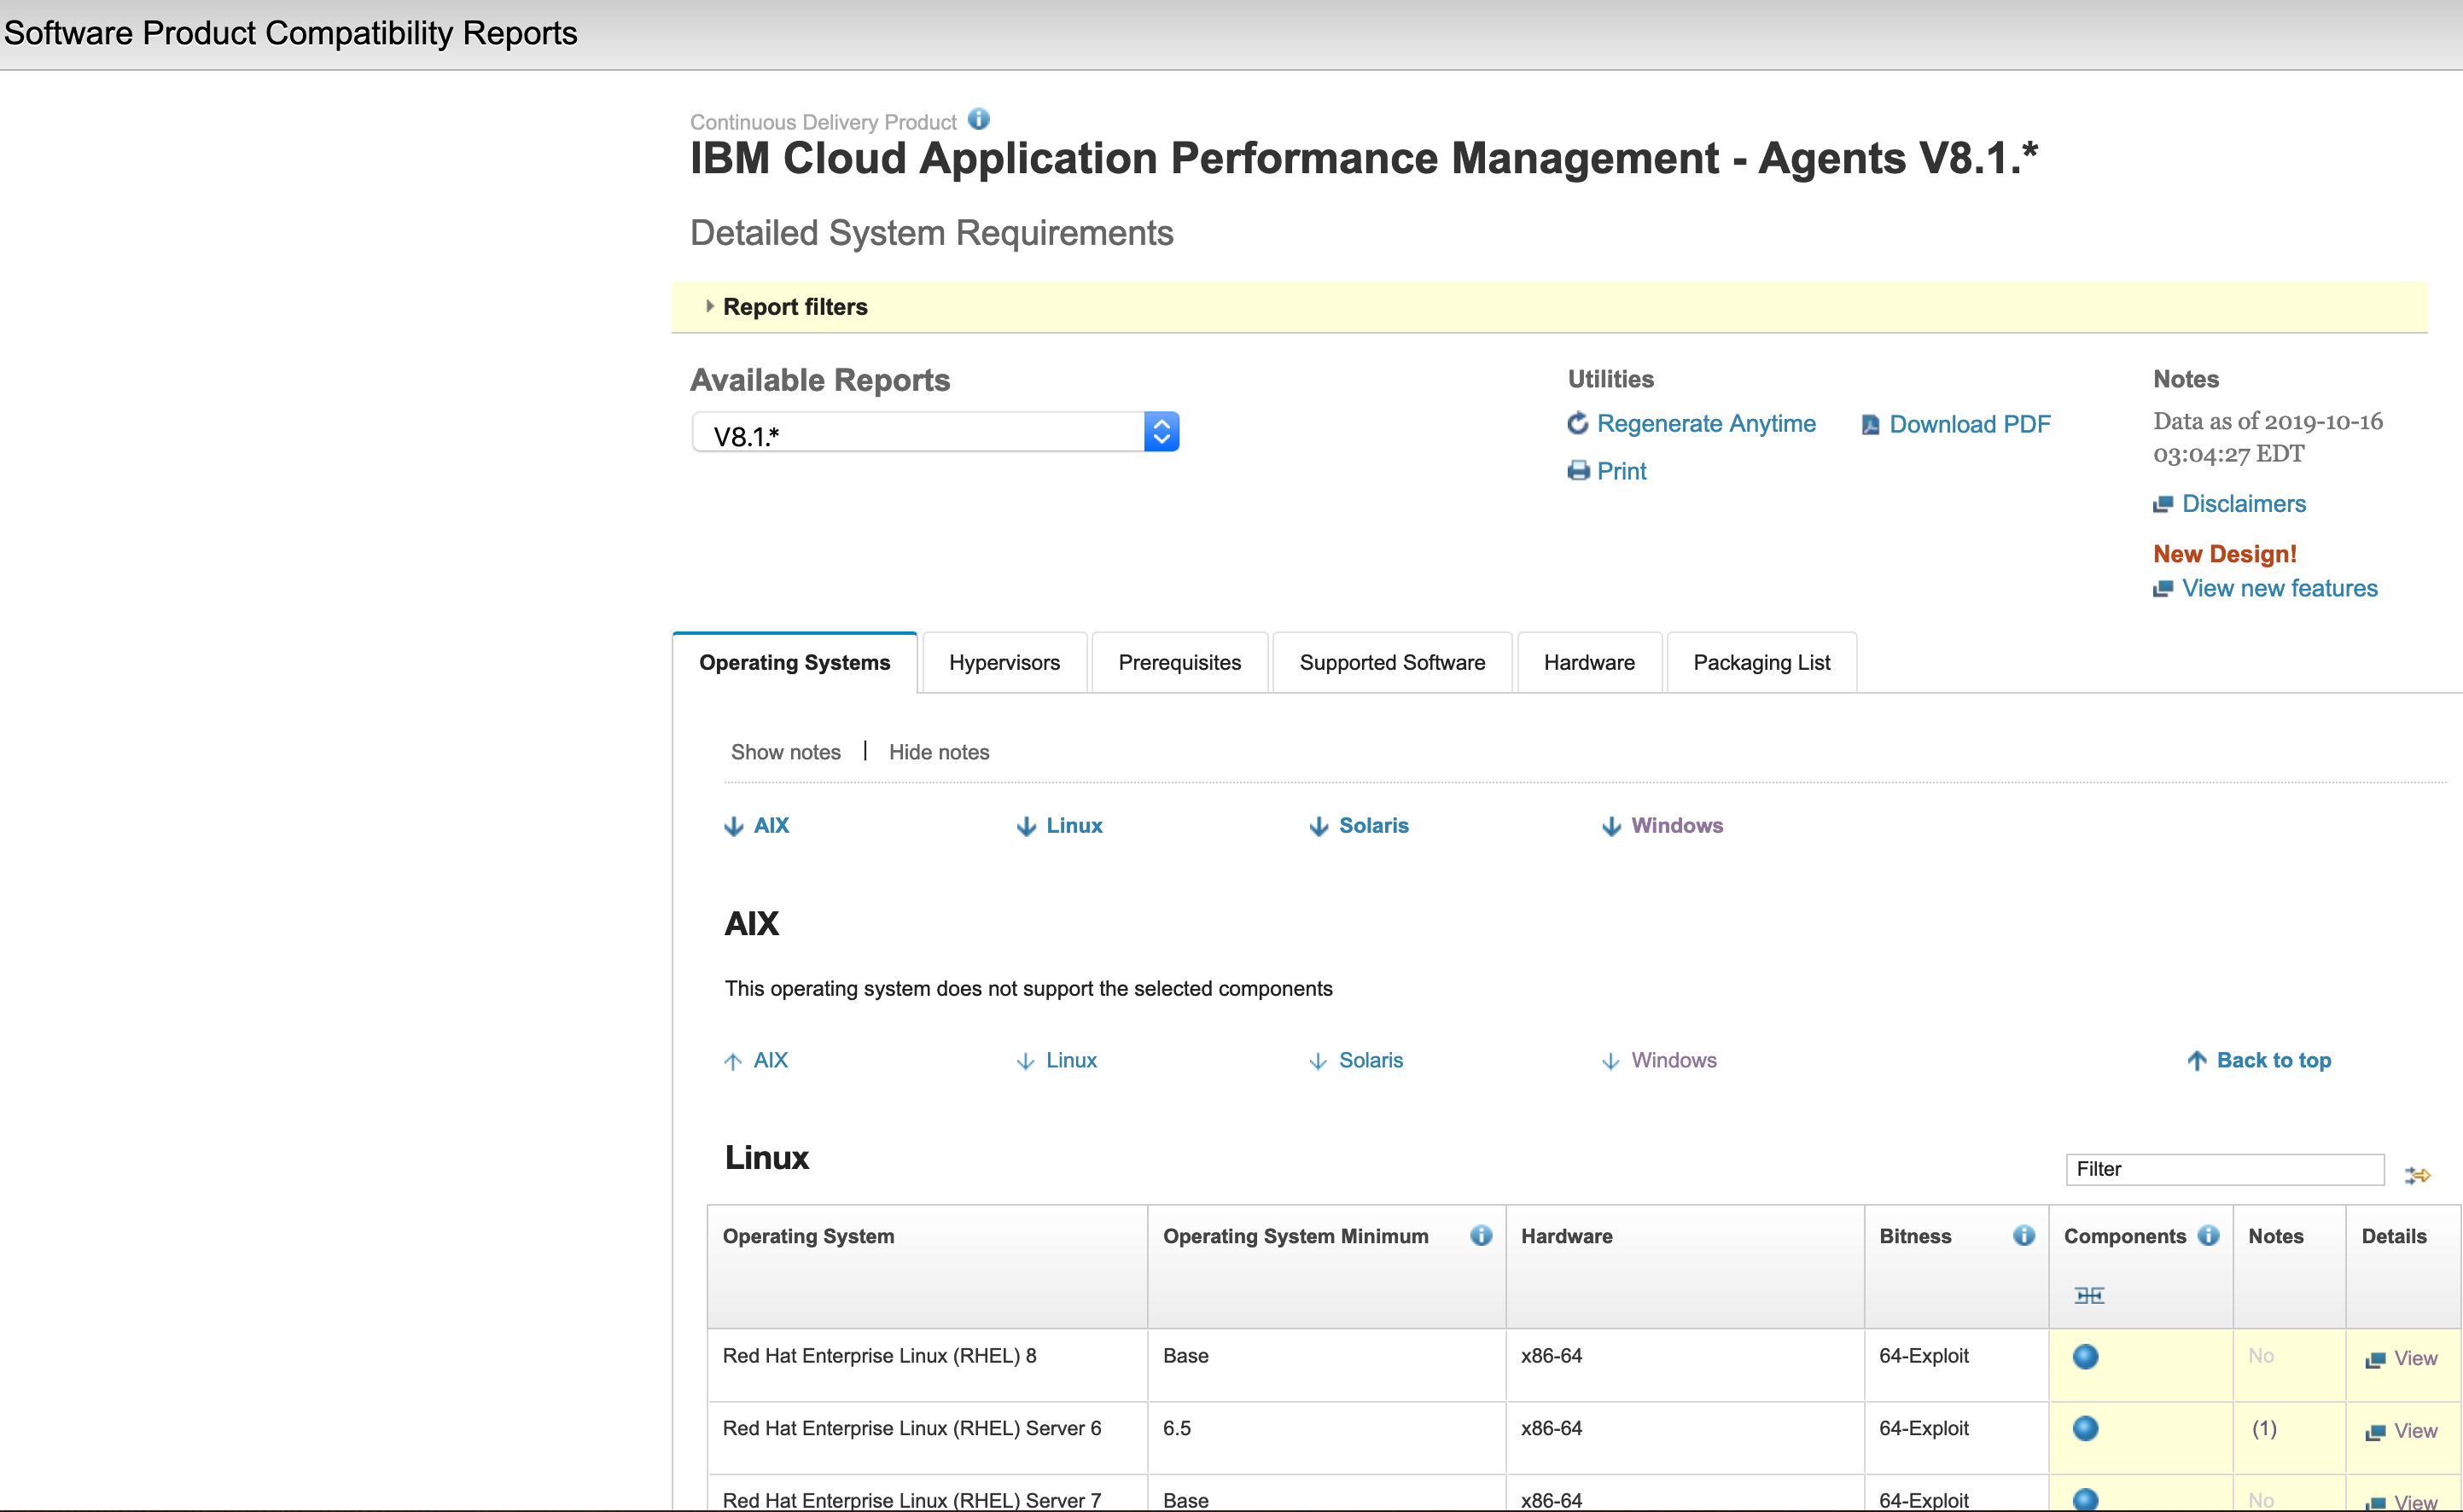Click the Solaris link below AIX section
Image resolution: width=2463 pixels, height=1512 pixels.
click(1371, 1060)
